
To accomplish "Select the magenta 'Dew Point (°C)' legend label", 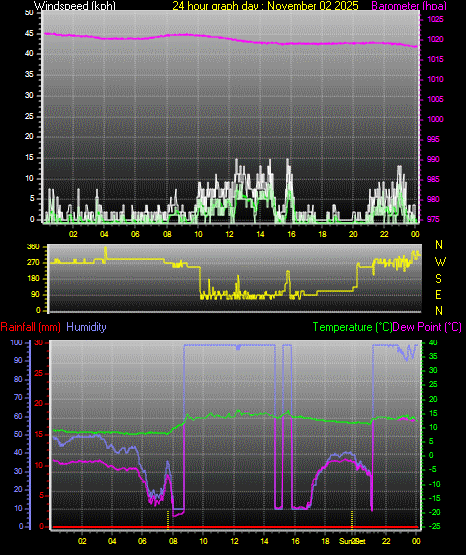I will pyautogui.click(x=427, y=327).
